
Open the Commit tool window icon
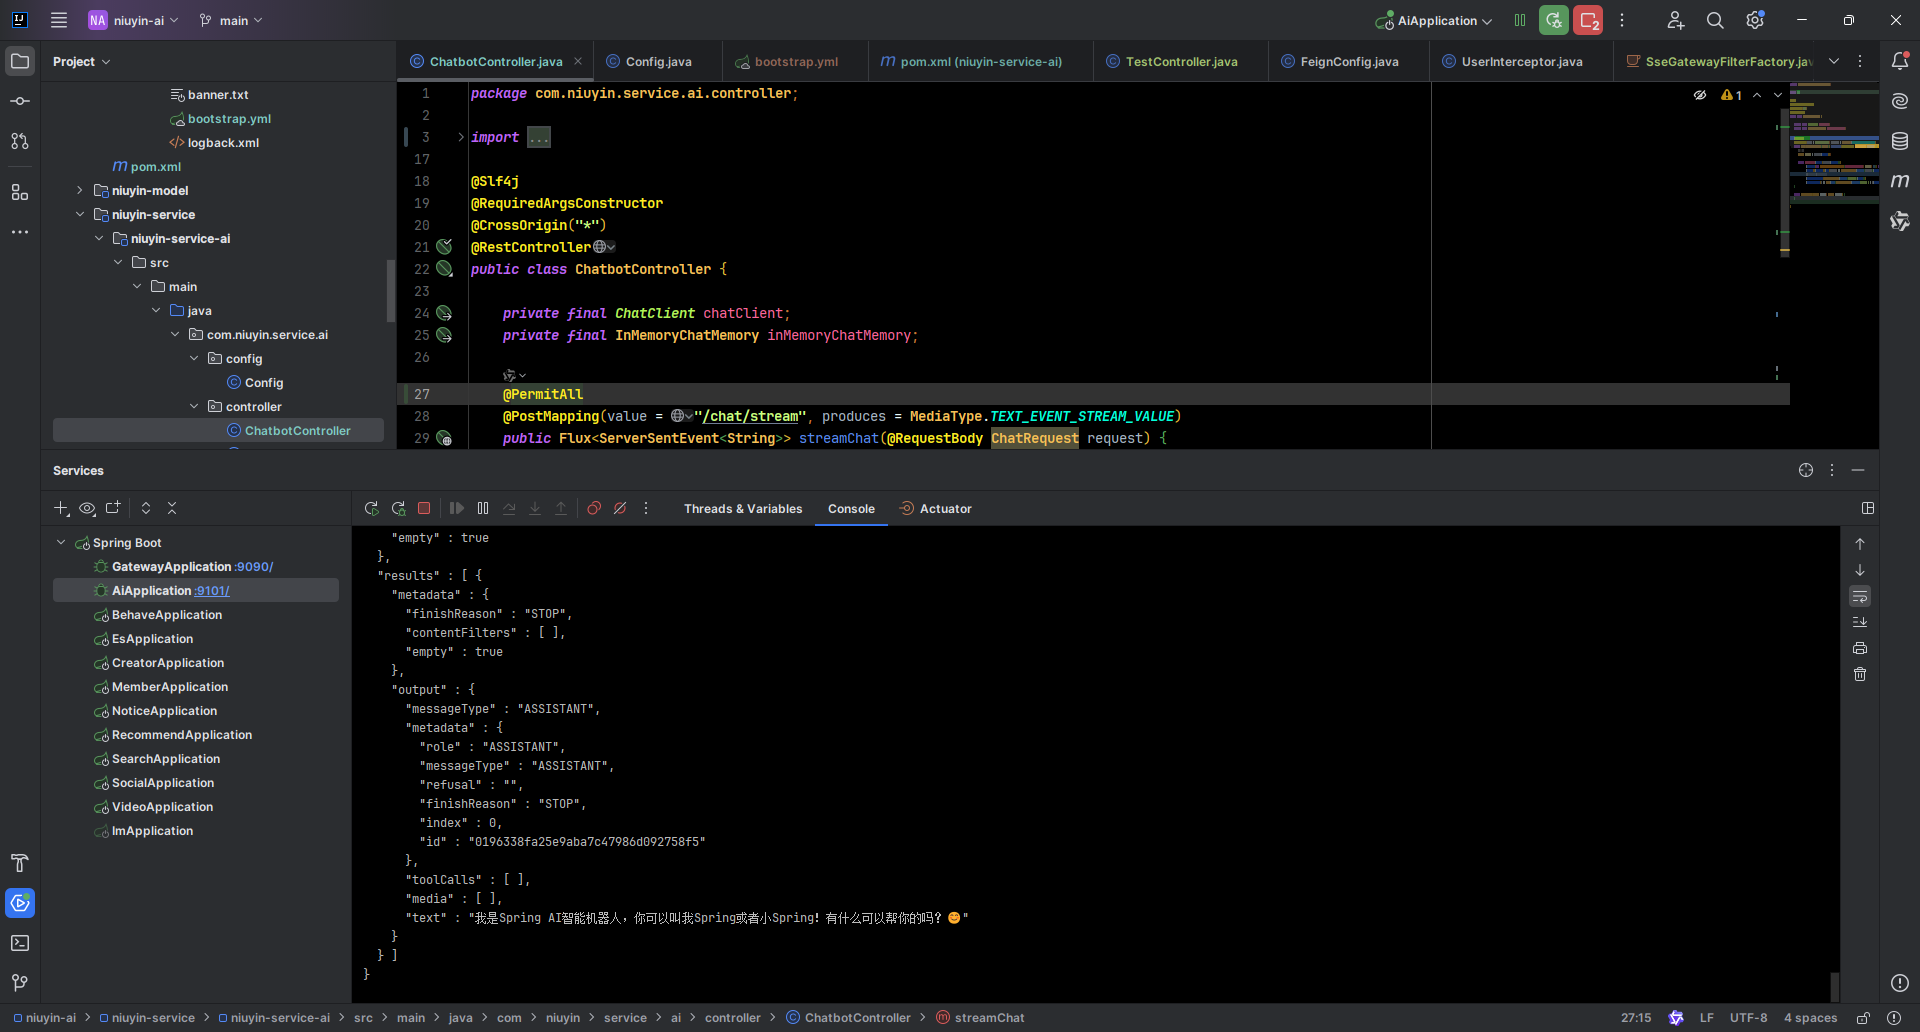coord(20,101)
